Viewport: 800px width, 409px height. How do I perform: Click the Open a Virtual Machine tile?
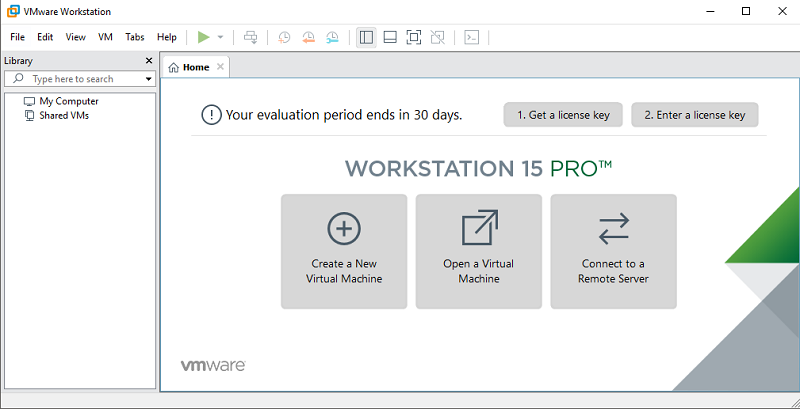pyautogui.click(x=479, y=251)
